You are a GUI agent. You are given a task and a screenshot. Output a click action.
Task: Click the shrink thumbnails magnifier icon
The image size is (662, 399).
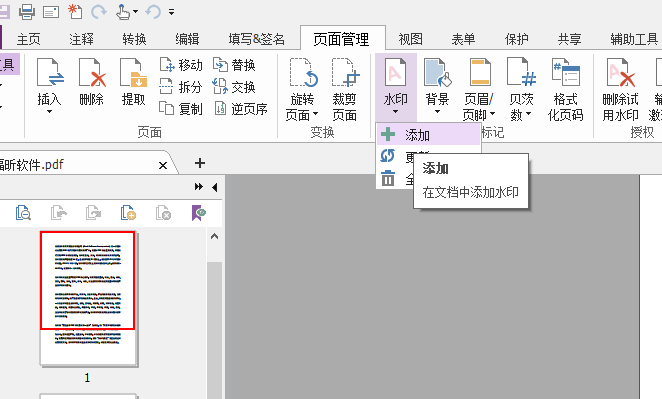click(x=23, y=213)
